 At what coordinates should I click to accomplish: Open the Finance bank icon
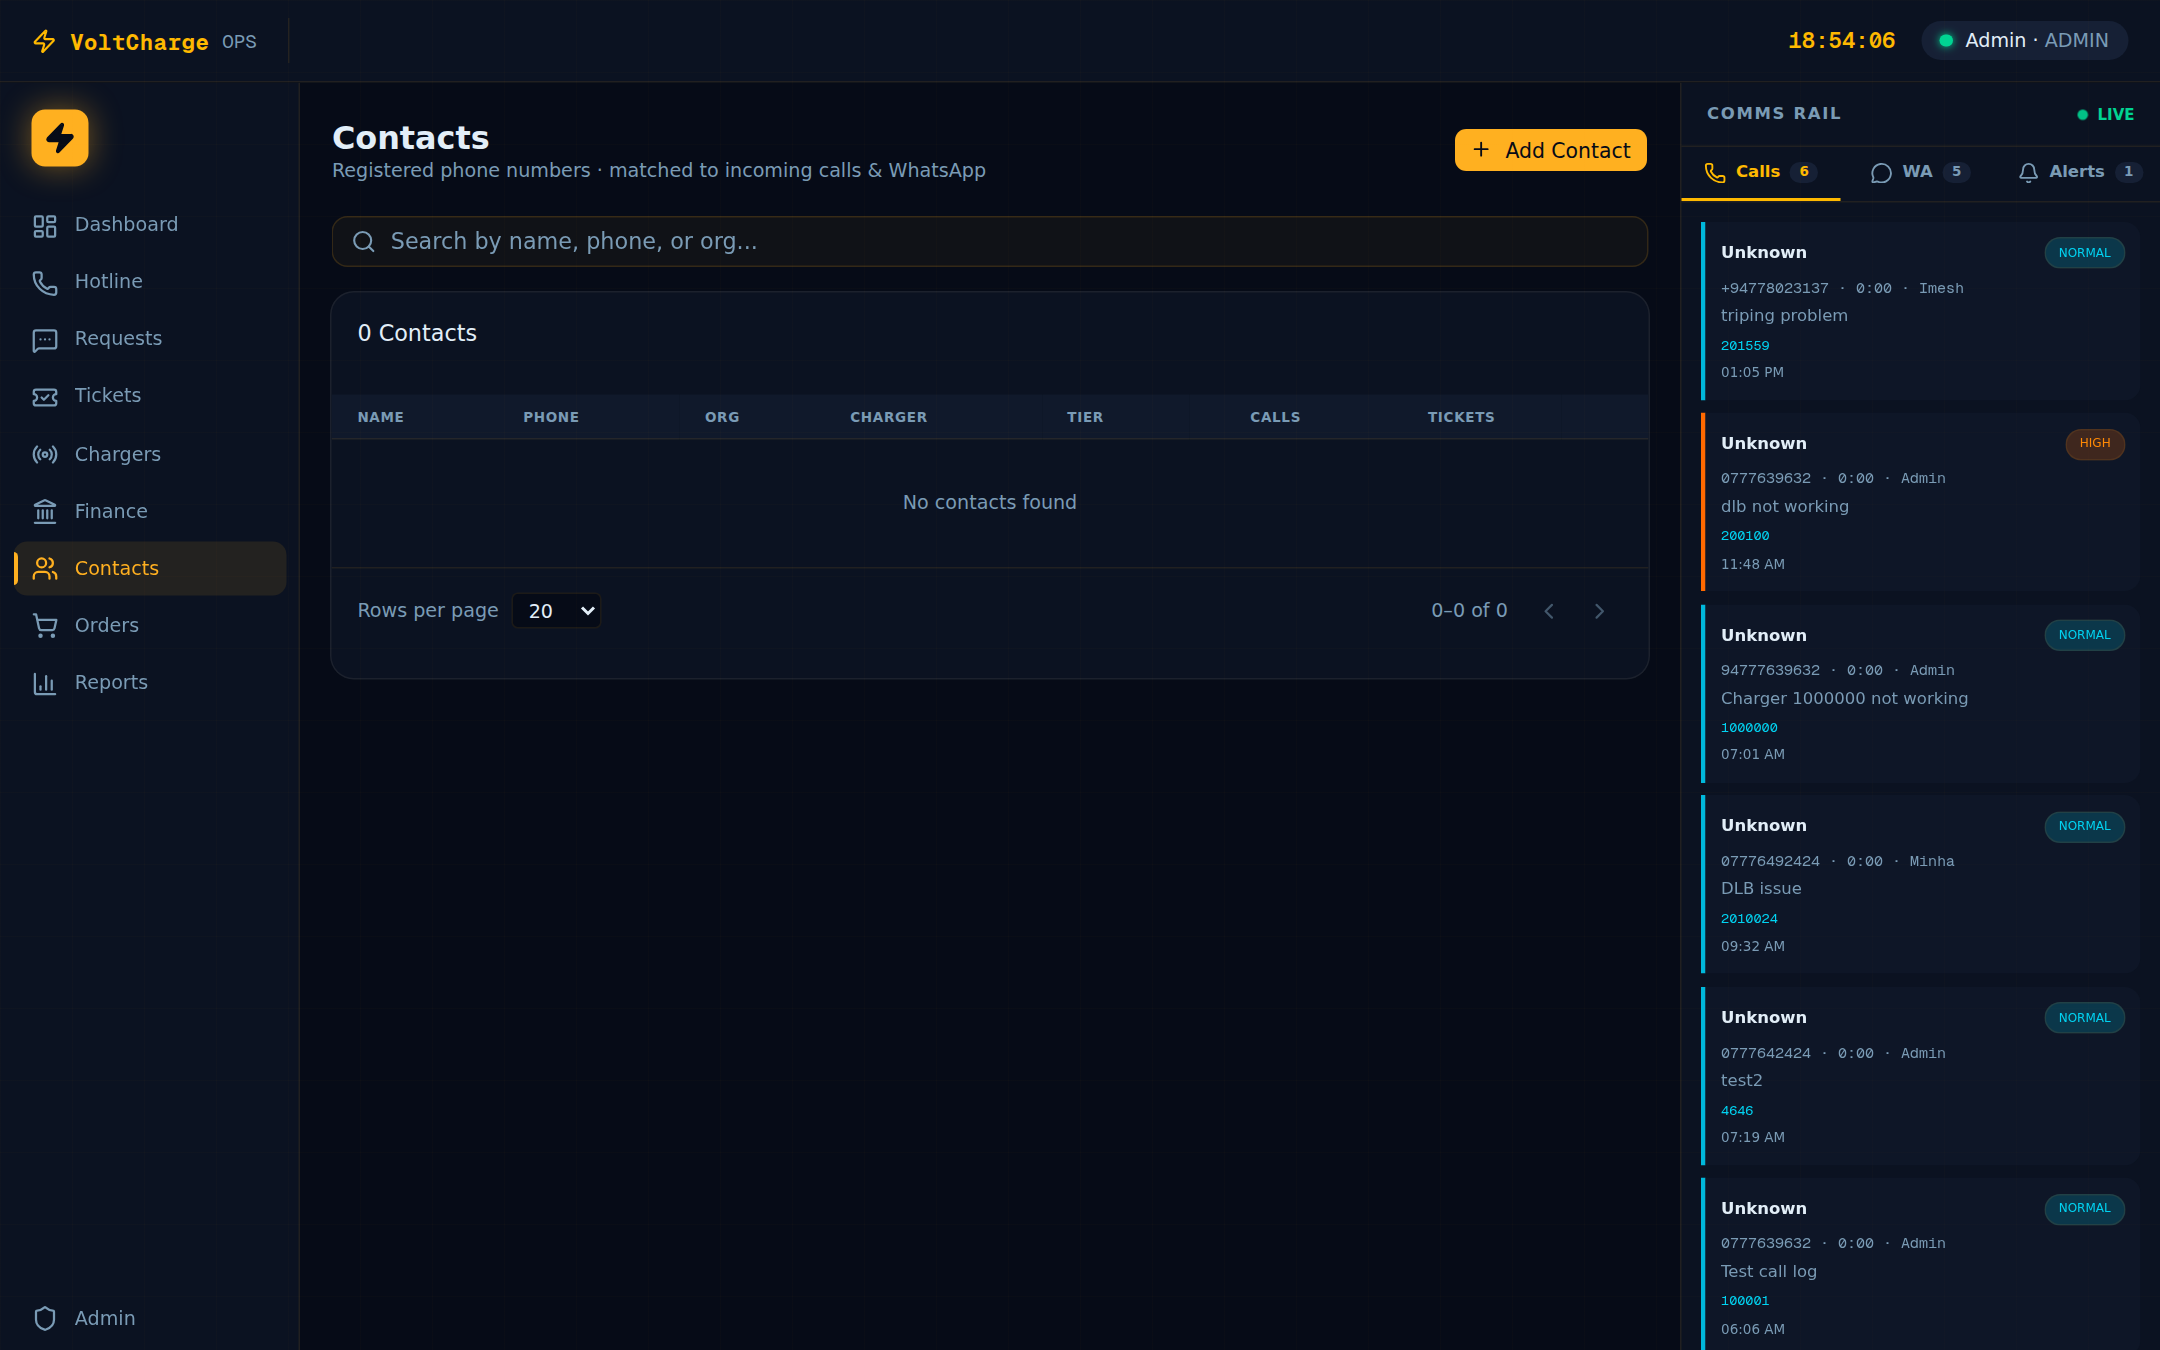point(44,511)
